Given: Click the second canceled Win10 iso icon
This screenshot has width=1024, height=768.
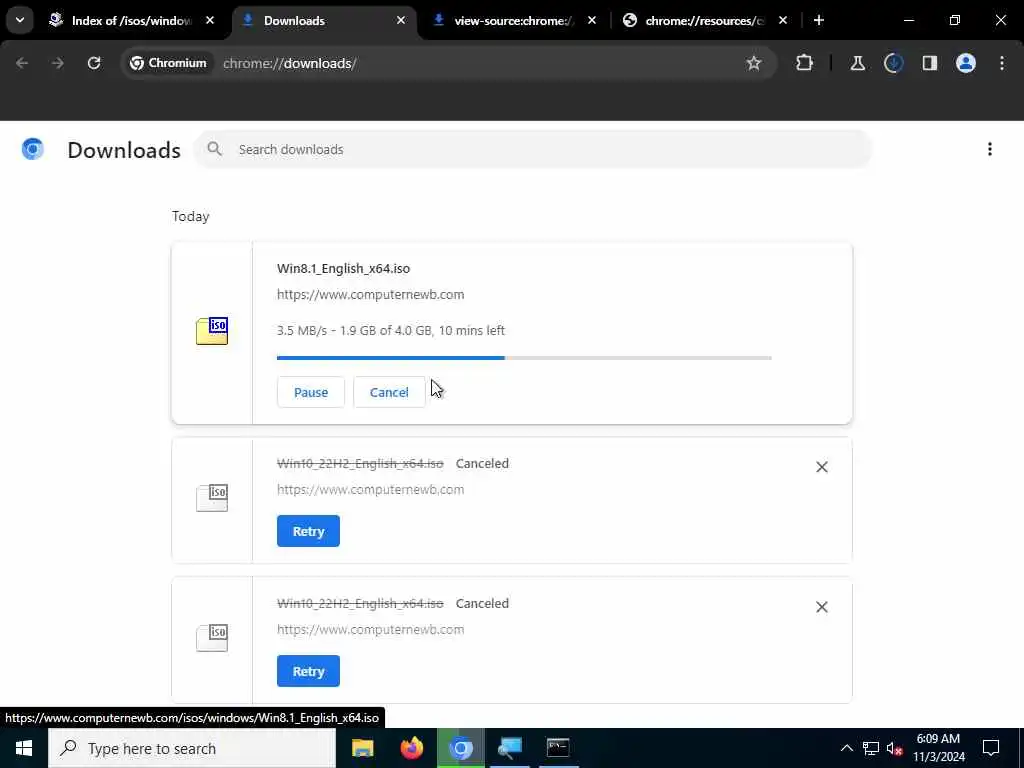Looking at the screenshot, I should (x=212, y=638).
